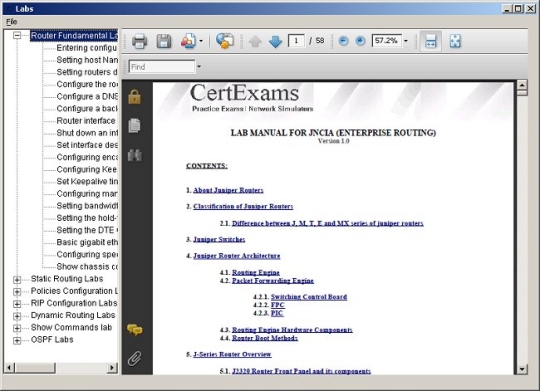This screenshot has width=540, height=391.
Task: Select Show chassis tree item
Action: click(x=87, y=267)
